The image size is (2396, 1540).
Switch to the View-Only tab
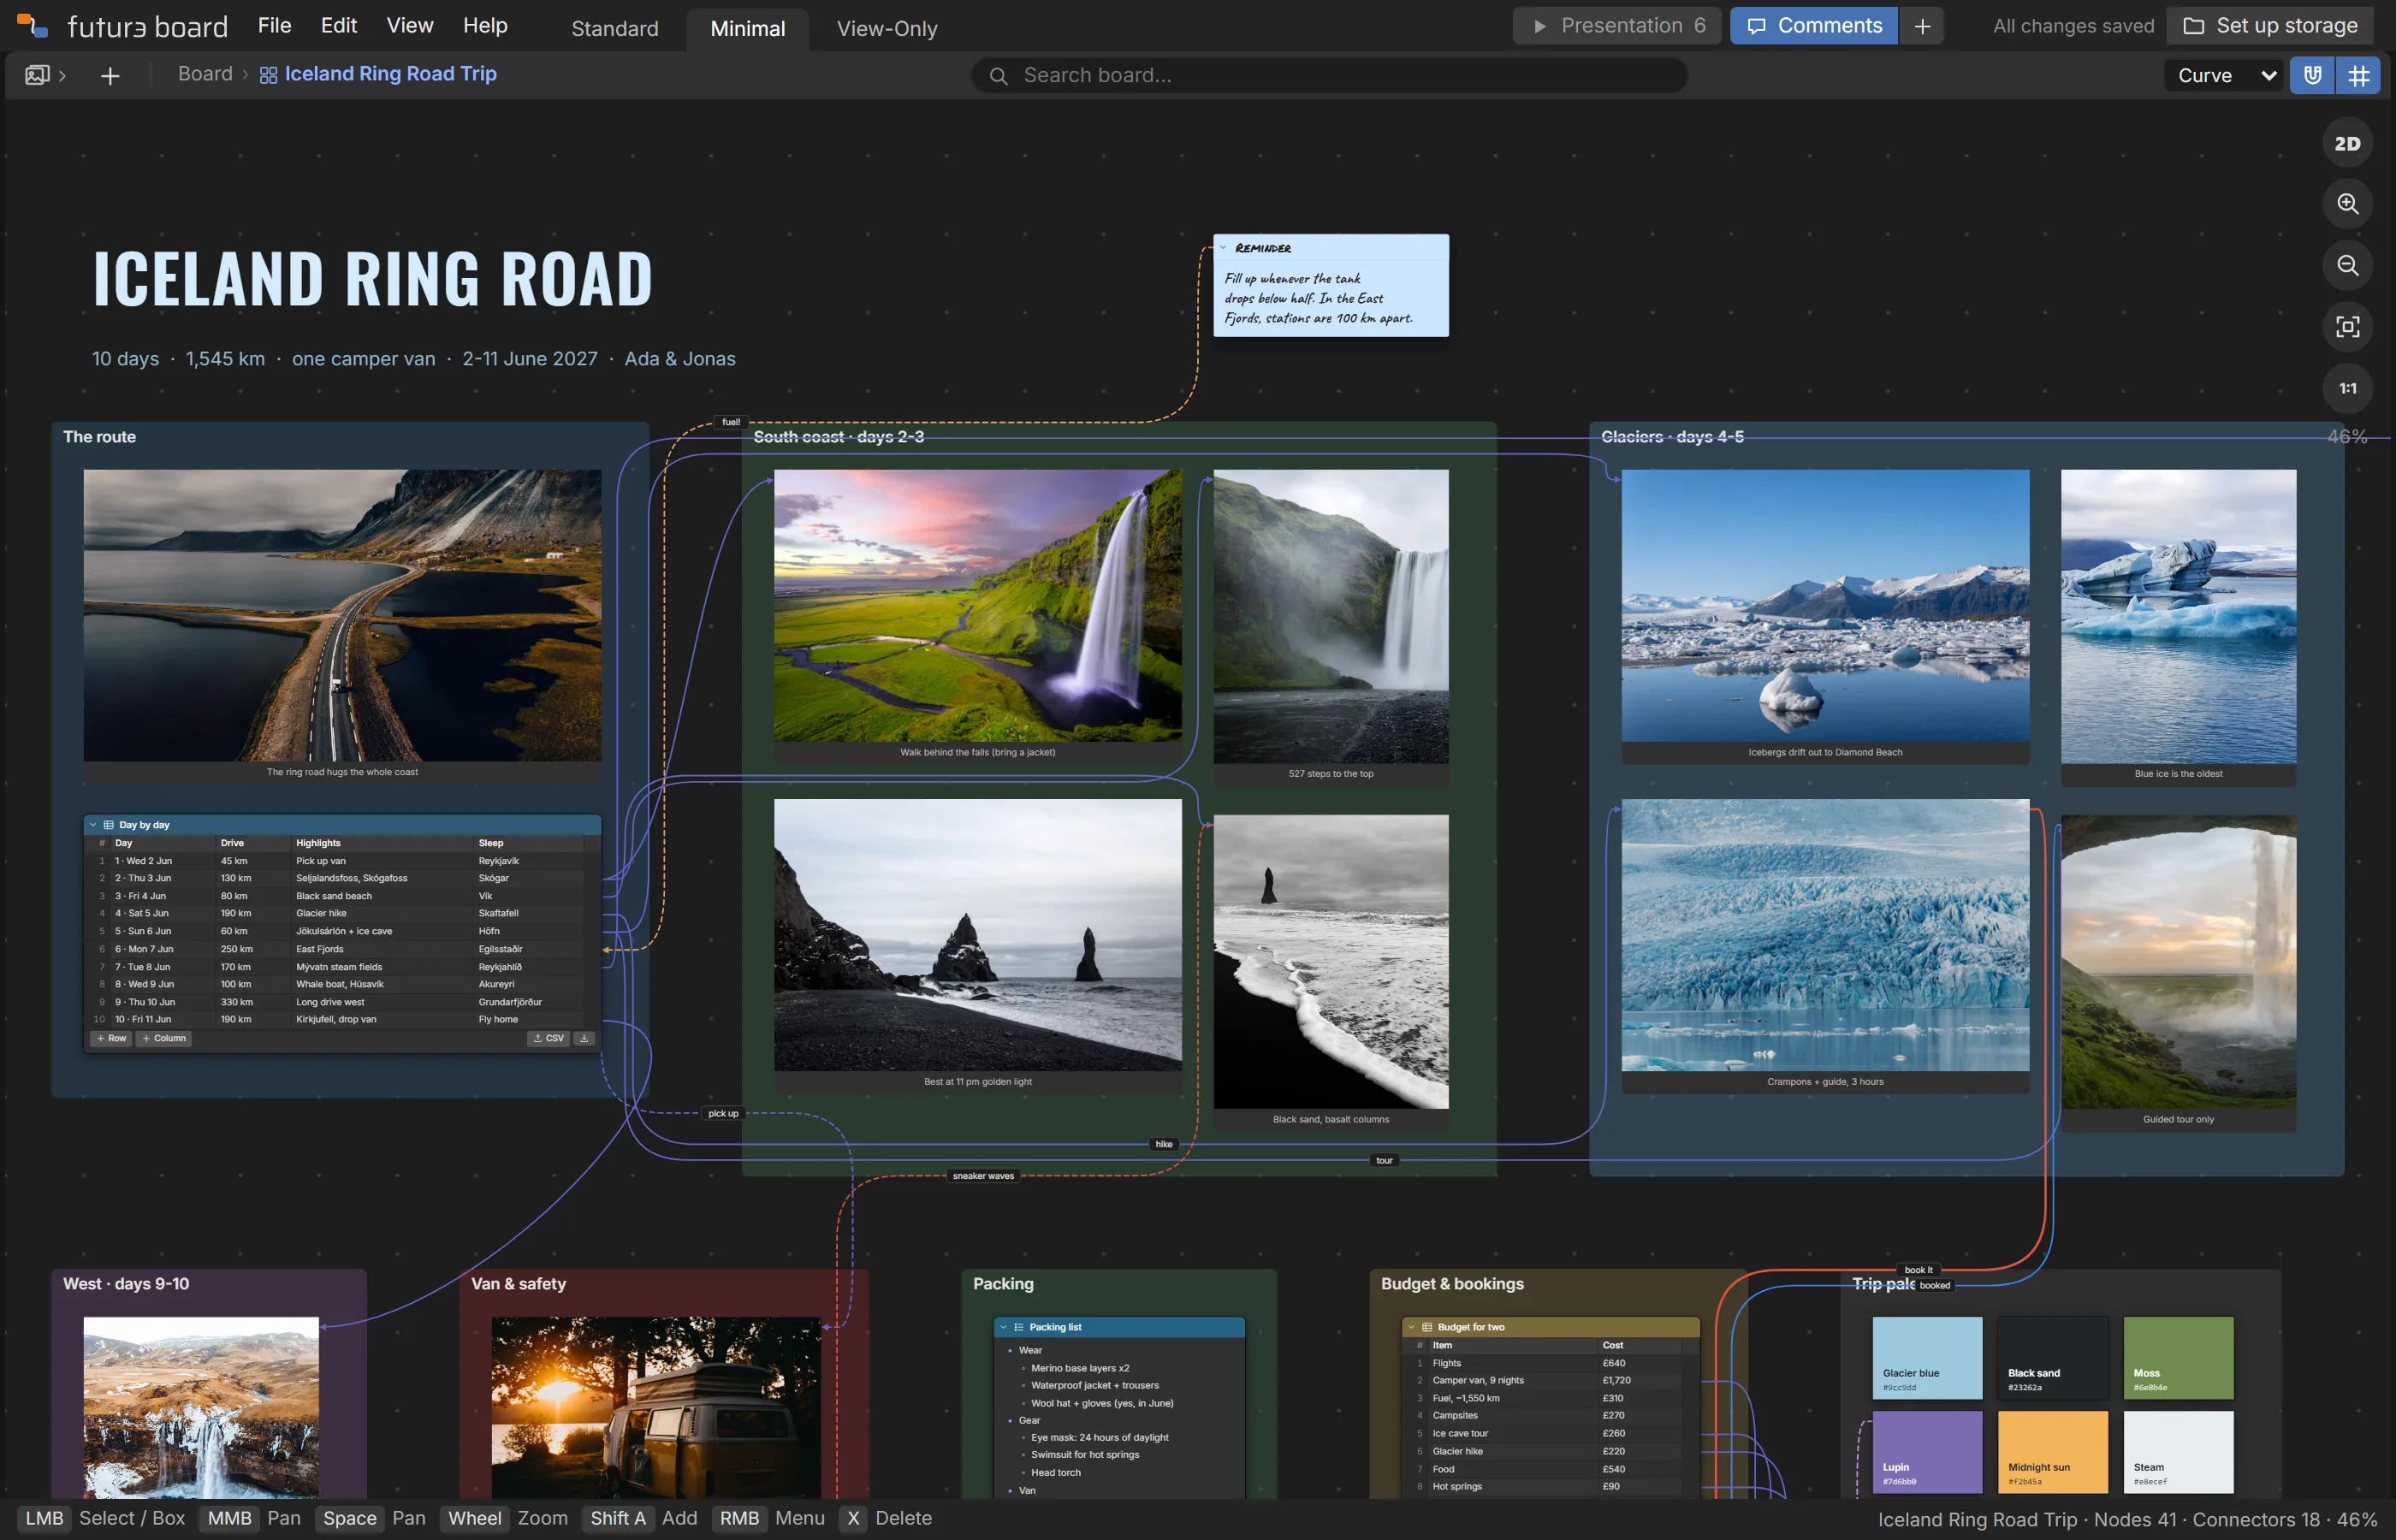coord(887,29)
